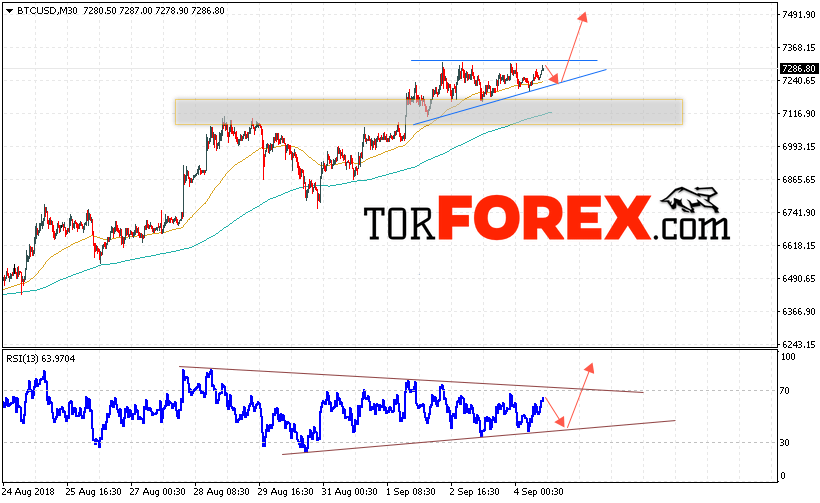
Task: Click the 24 Aug 2018 date label
Action: [28, 491]
